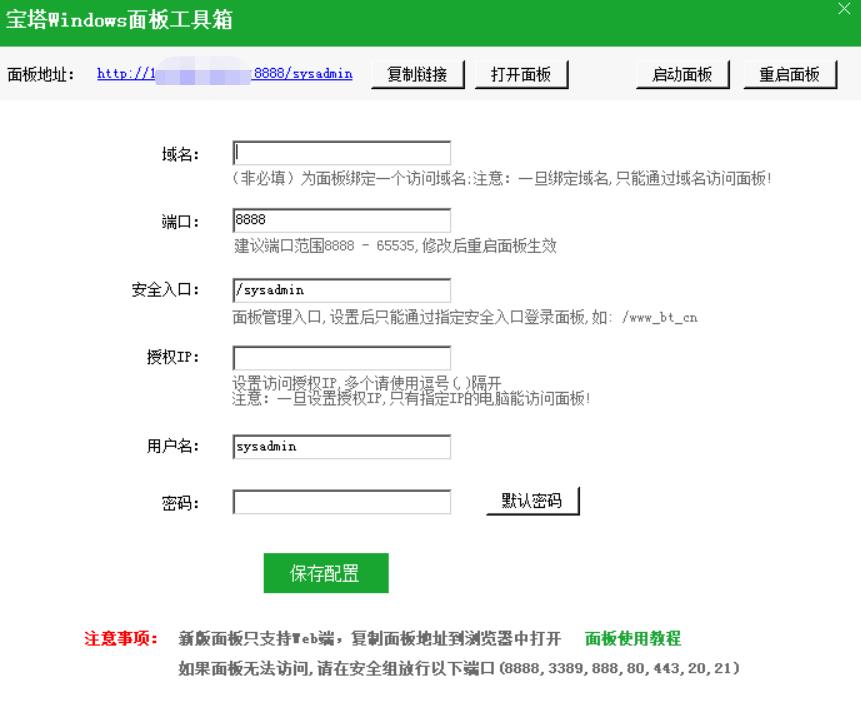
Task: Click the 密码 input field
Action: 342,502
